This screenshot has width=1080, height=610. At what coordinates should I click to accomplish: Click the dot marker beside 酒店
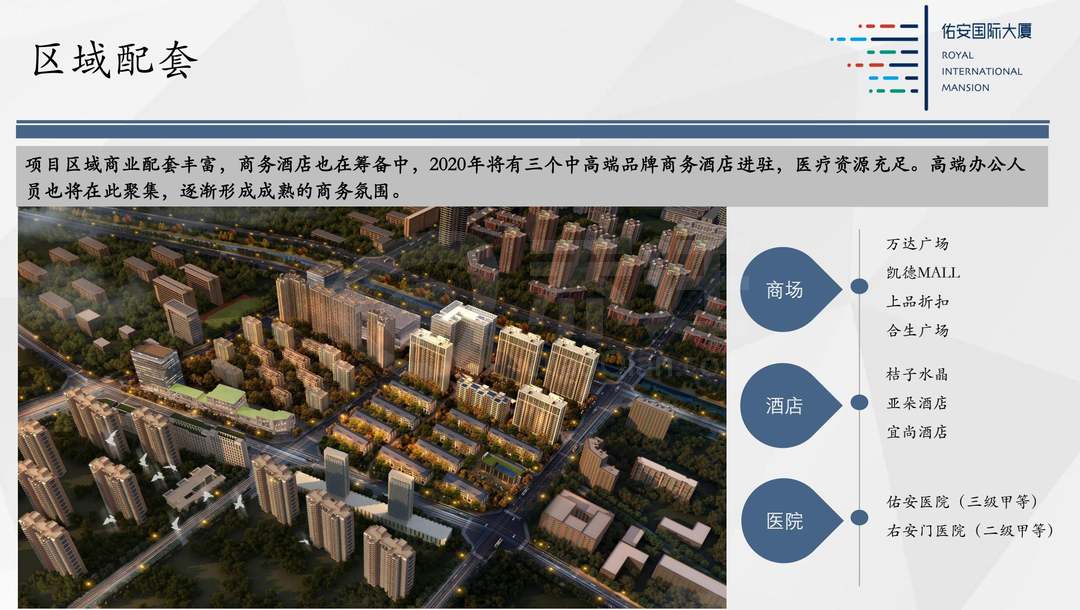859,402
